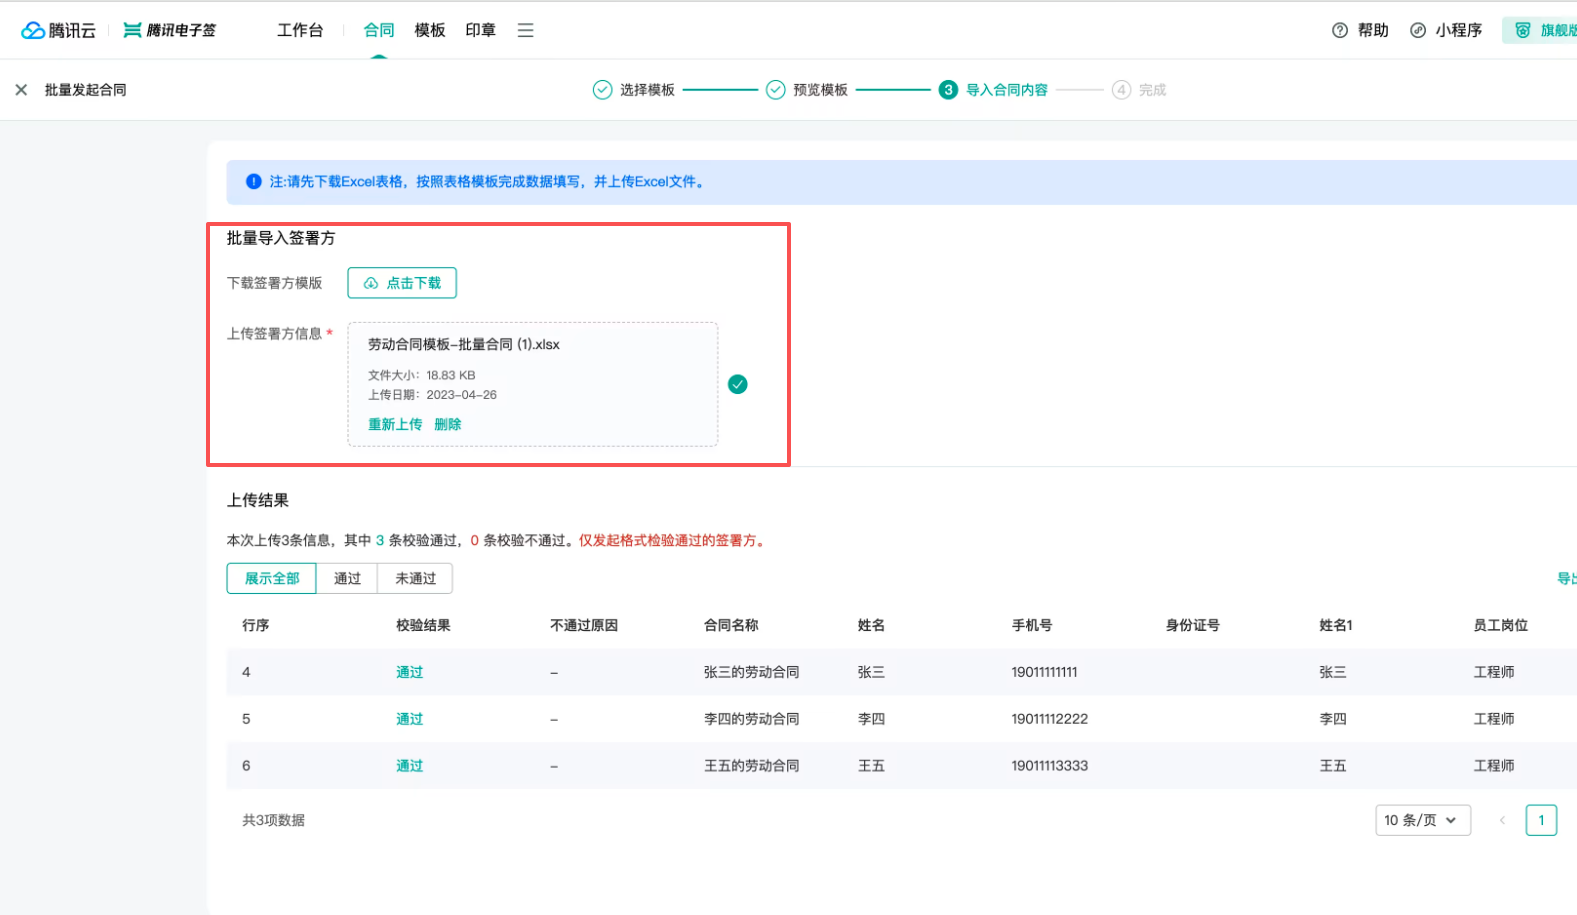Screen dimensions: 1577x915
Task: Open the 工作台 menu
Action: click(x=300, y=30)
